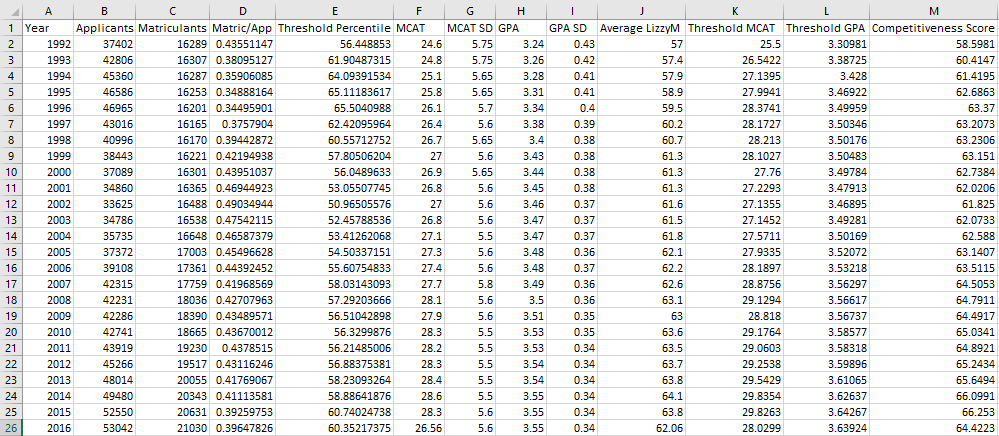
Task: Click the "Year" header cell
Action: (47, 28)
